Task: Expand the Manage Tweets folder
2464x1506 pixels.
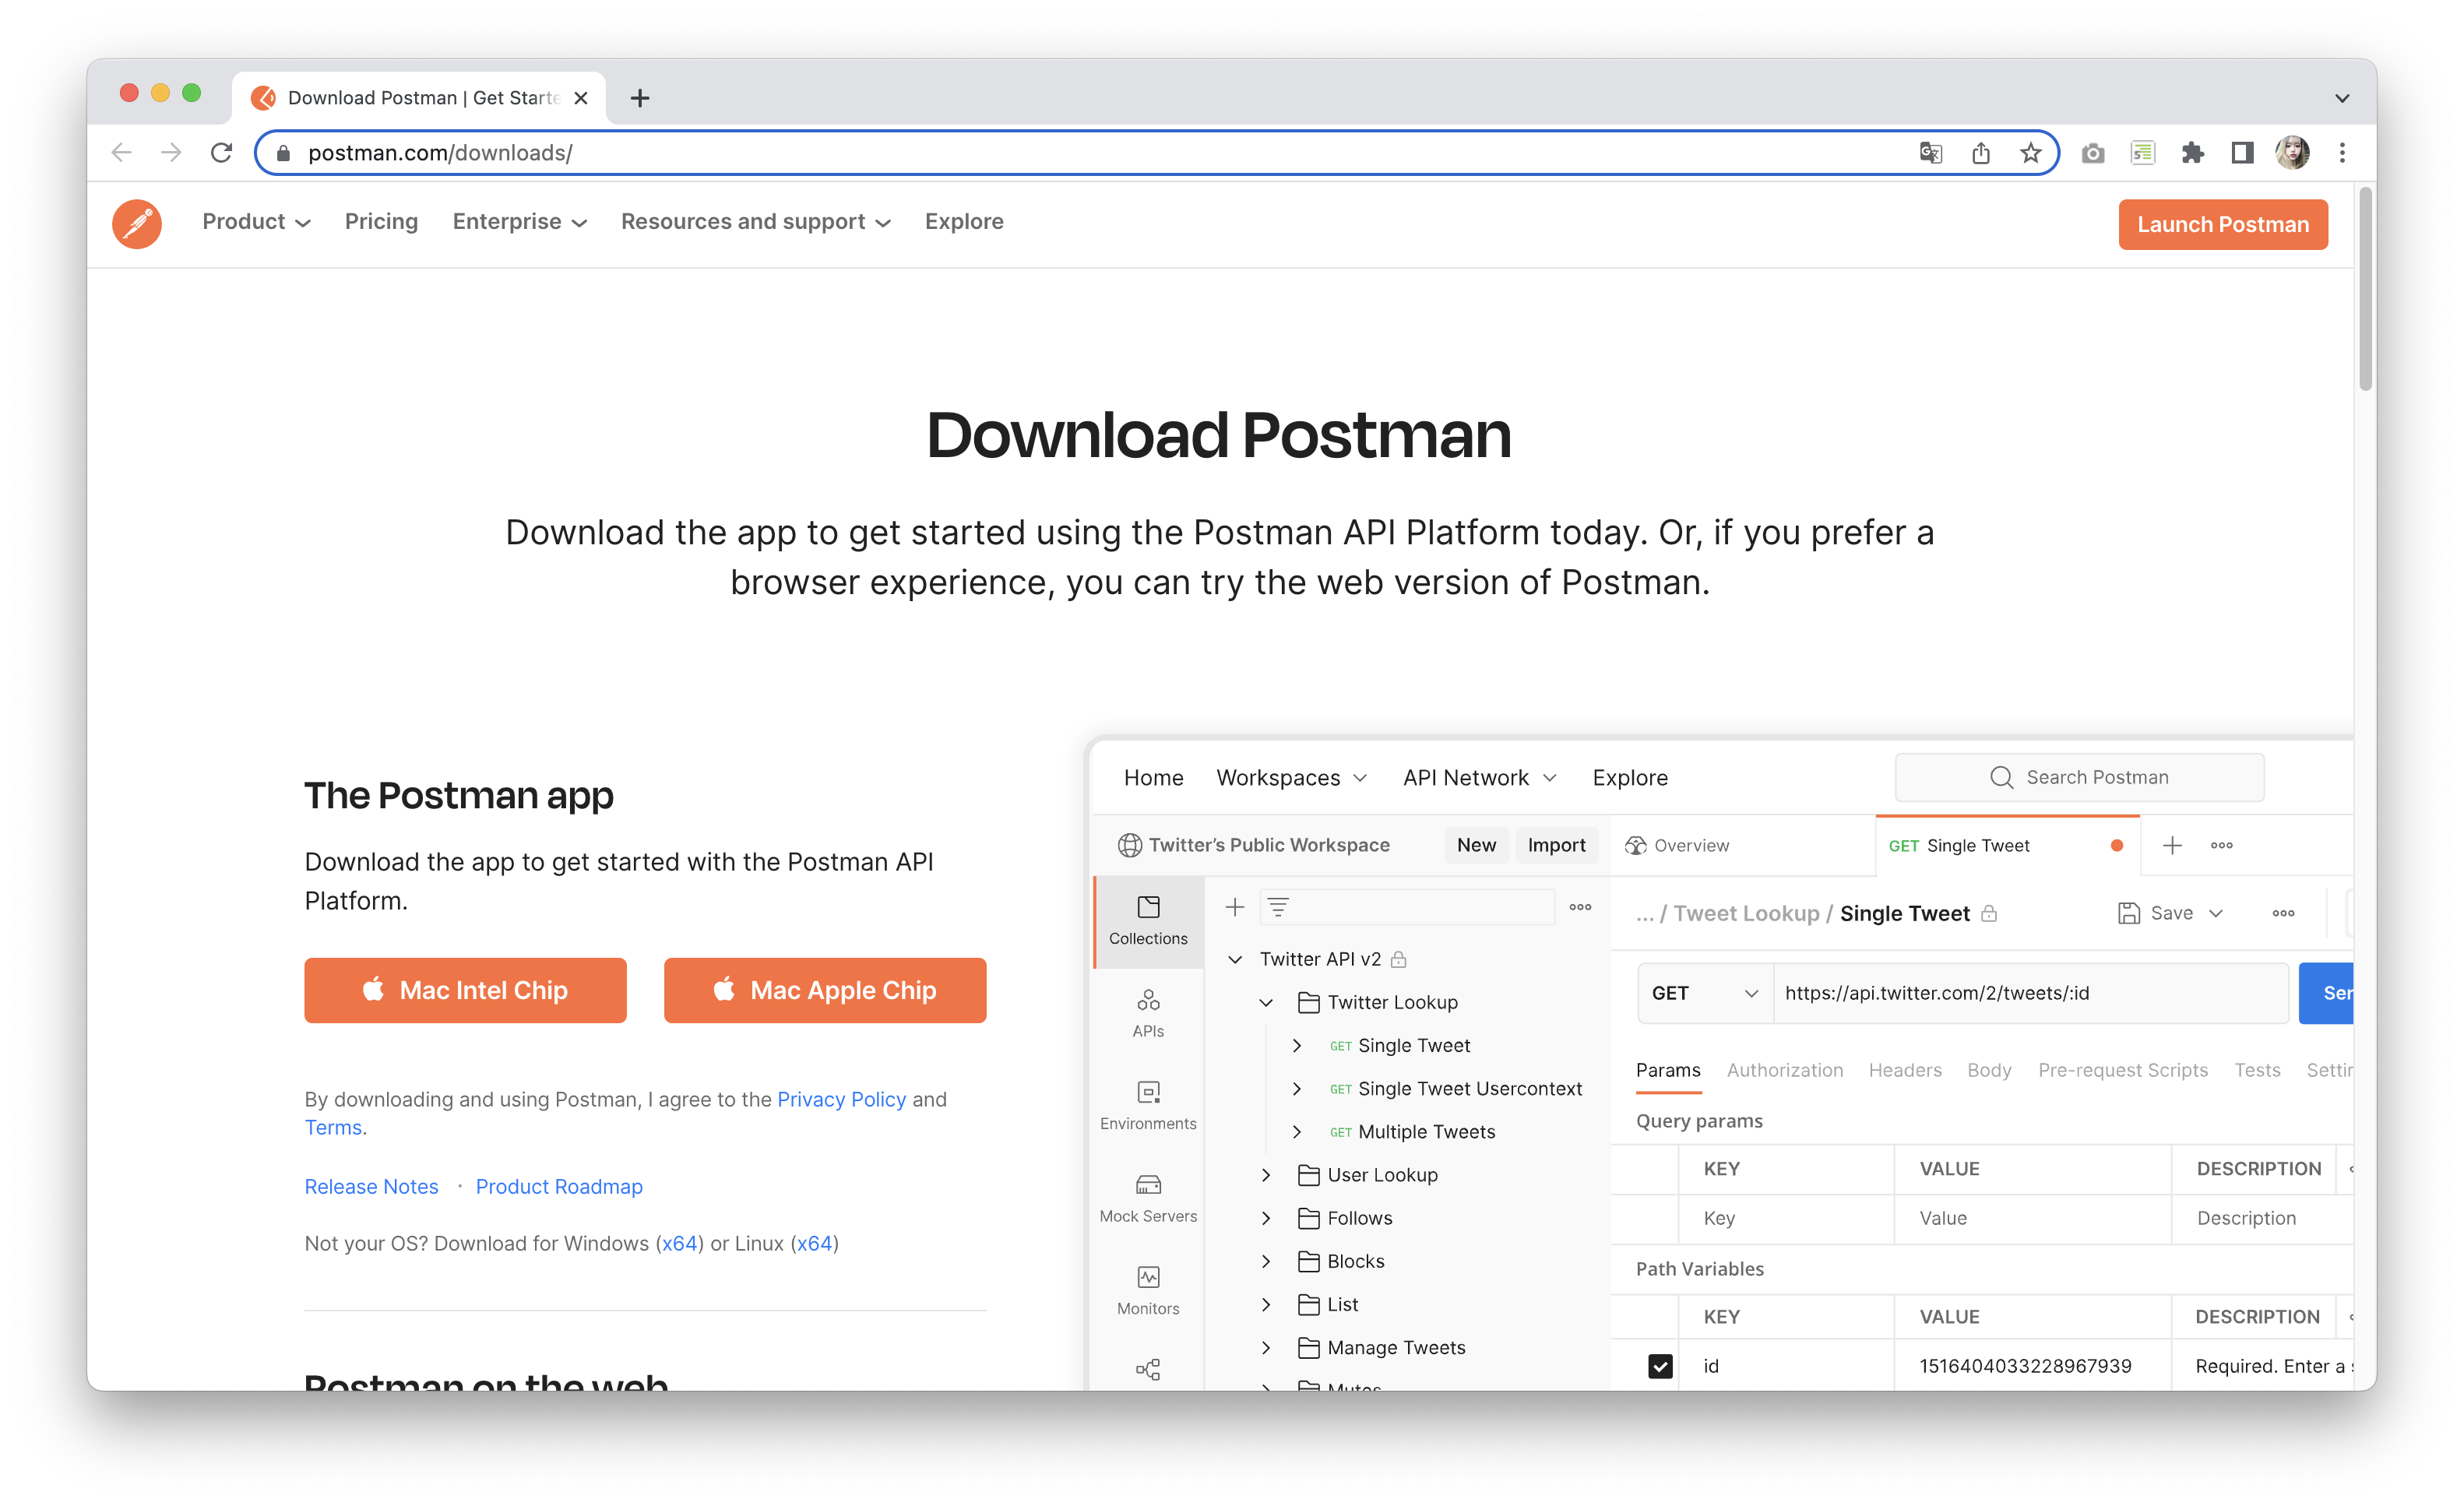Action: click(1266, 1348)
